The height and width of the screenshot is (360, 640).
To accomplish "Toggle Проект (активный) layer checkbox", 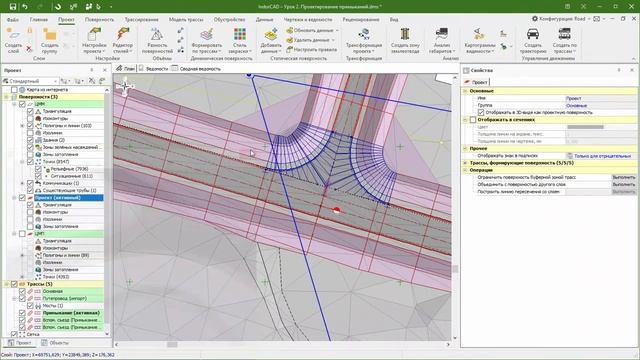I will coord(22,198).
